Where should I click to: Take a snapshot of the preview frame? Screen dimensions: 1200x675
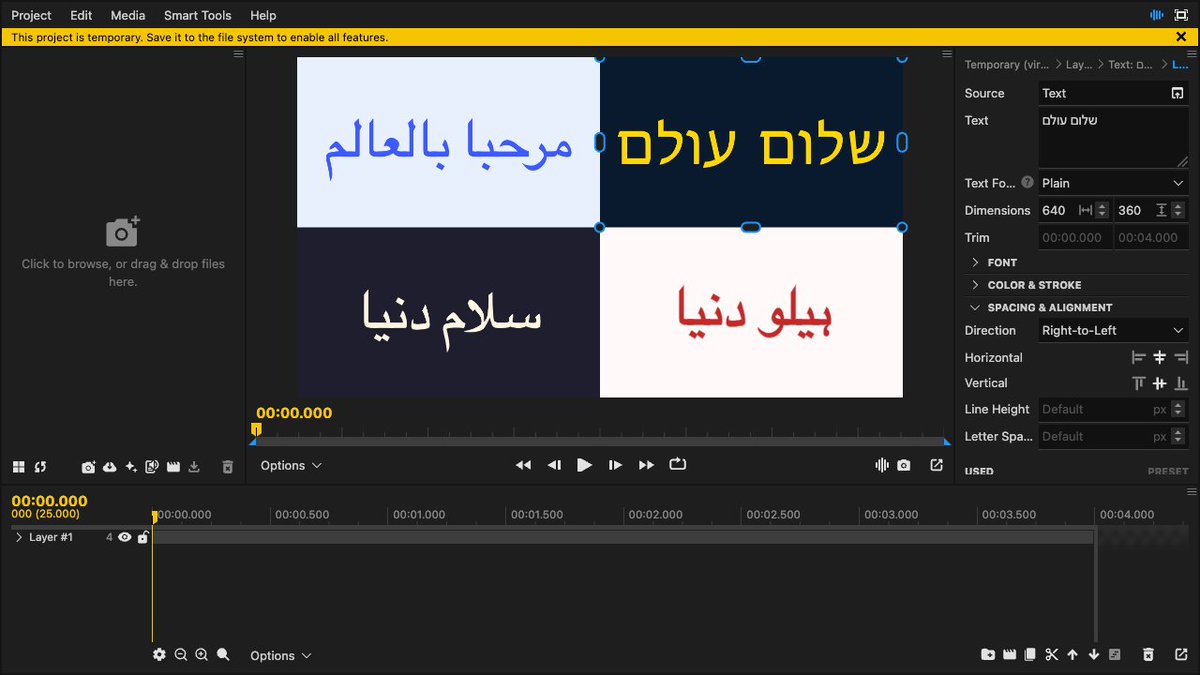pyautogui.click(x=904, y=465)
